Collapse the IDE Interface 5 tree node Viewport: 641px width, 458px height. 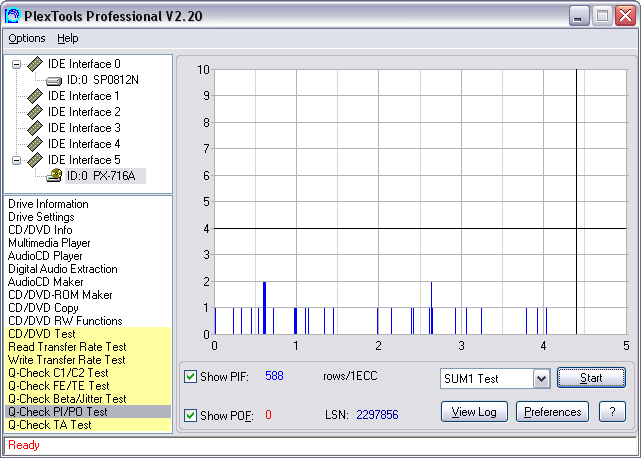pyautogui.click(x=16, y=160)
